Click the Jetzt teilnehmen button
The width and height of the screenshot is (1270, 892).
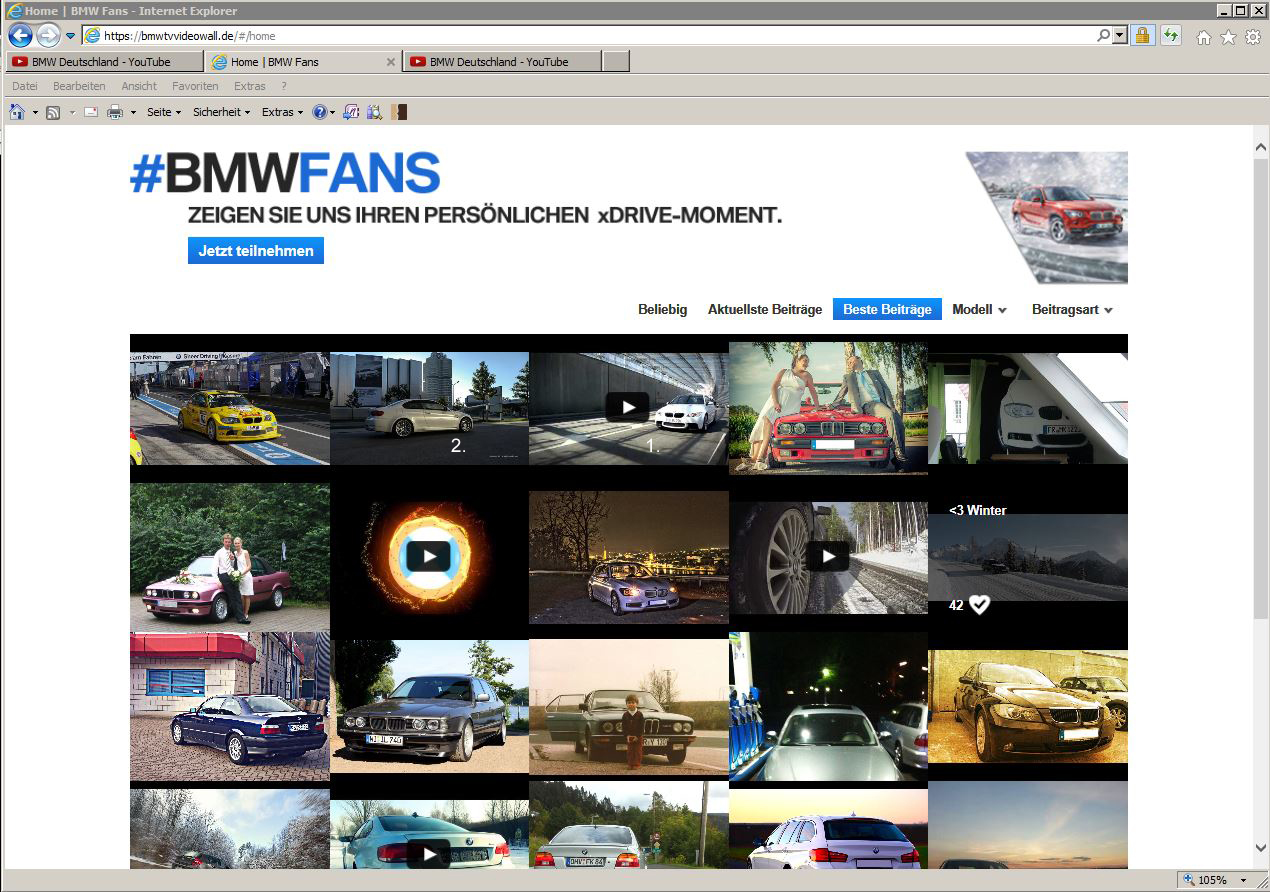[x=256, y=251]
